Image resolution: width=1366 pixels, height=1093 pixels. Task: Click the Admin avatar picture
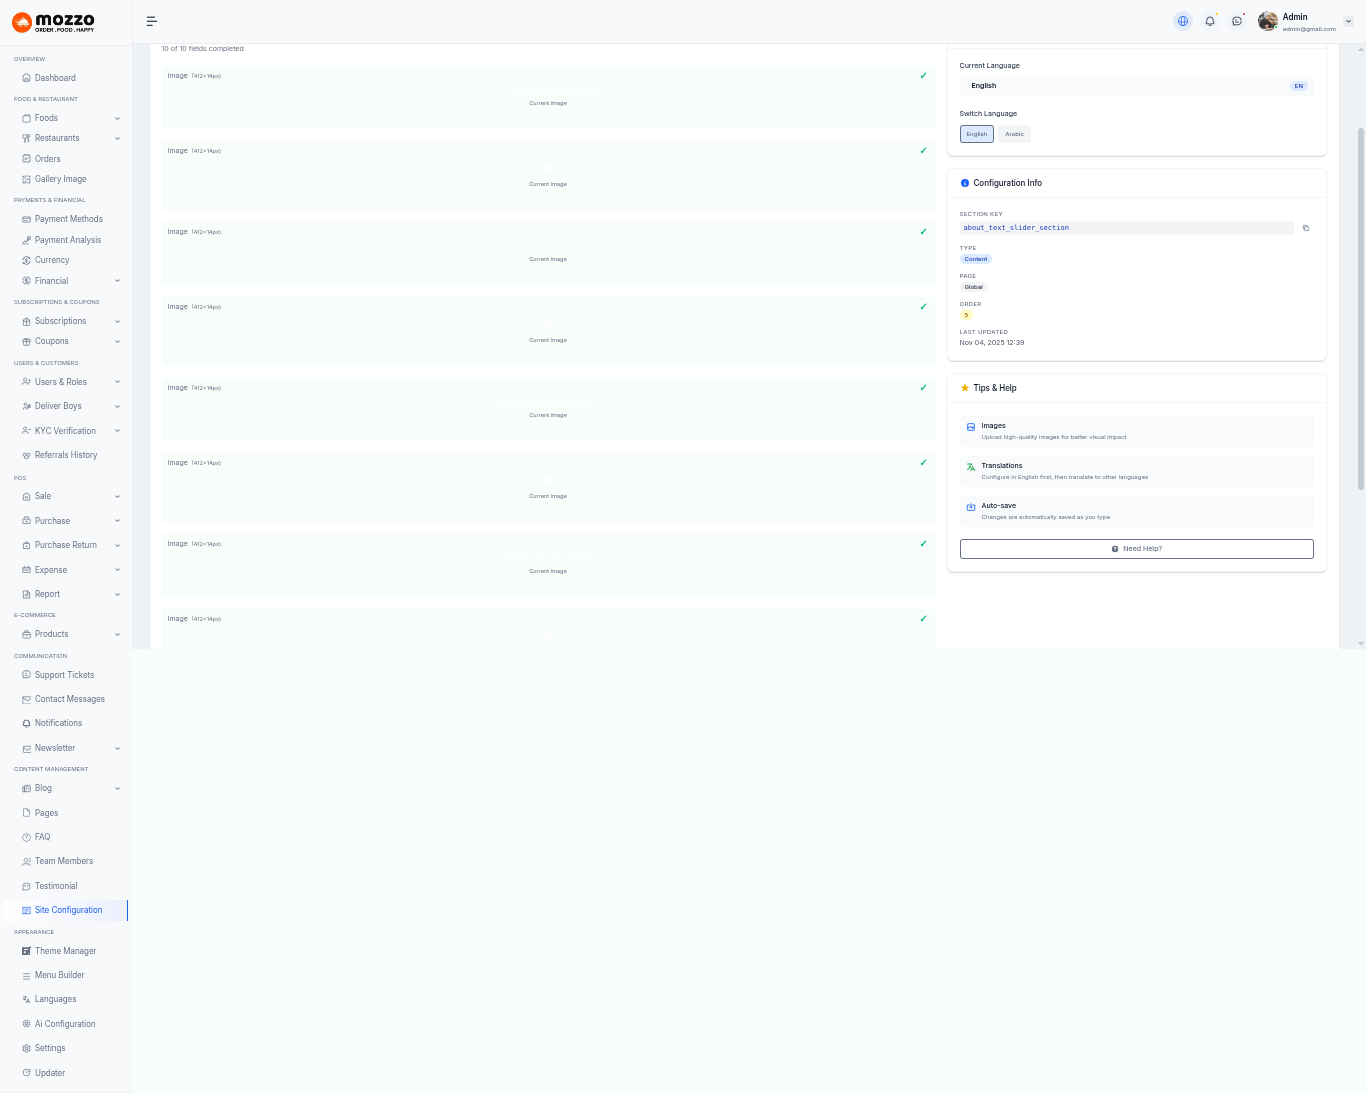click(x=1268, y=21)
